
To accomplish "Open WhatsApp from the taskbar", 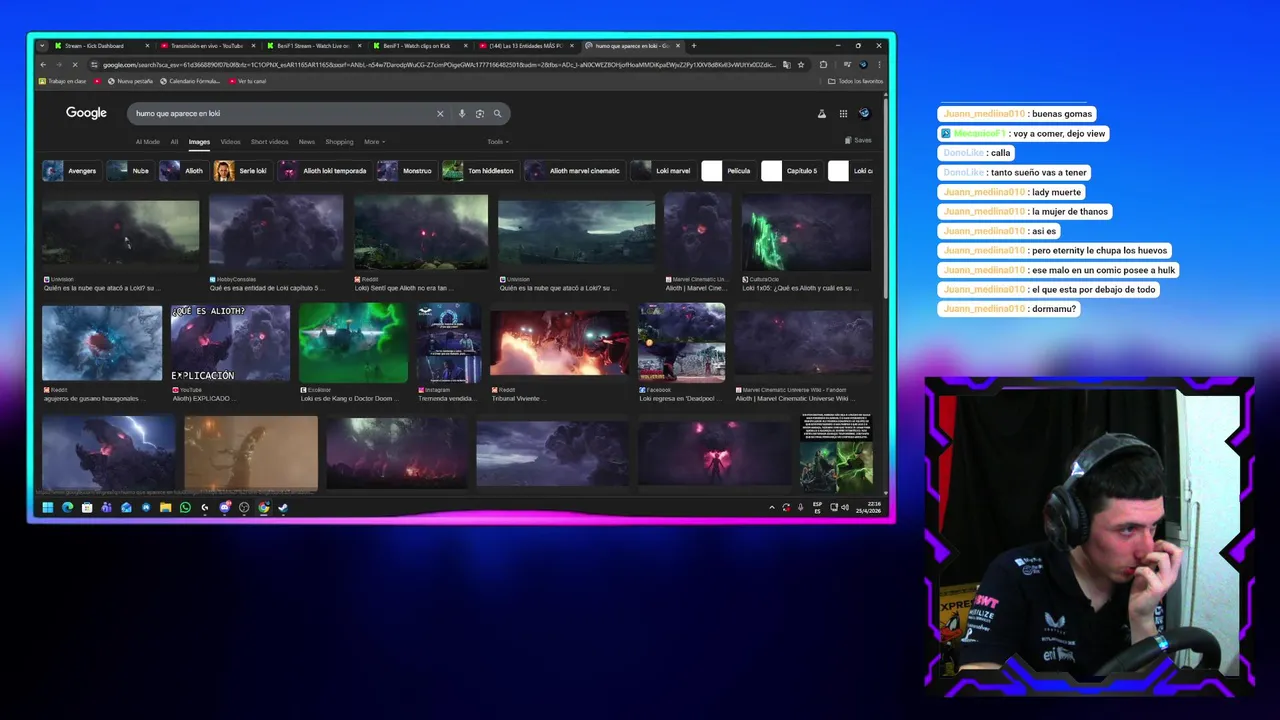I will tap(185, 508).
